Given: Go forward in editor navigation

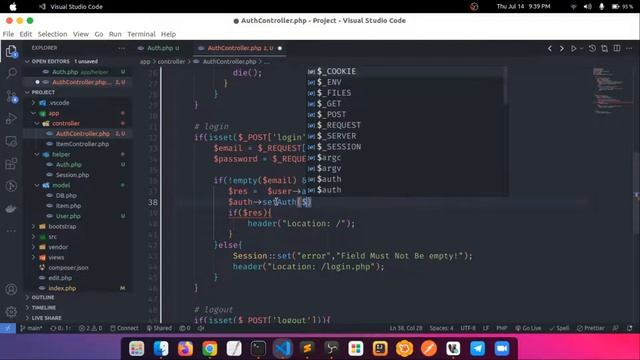Looking at the screenshot, I should click(562, 48).
